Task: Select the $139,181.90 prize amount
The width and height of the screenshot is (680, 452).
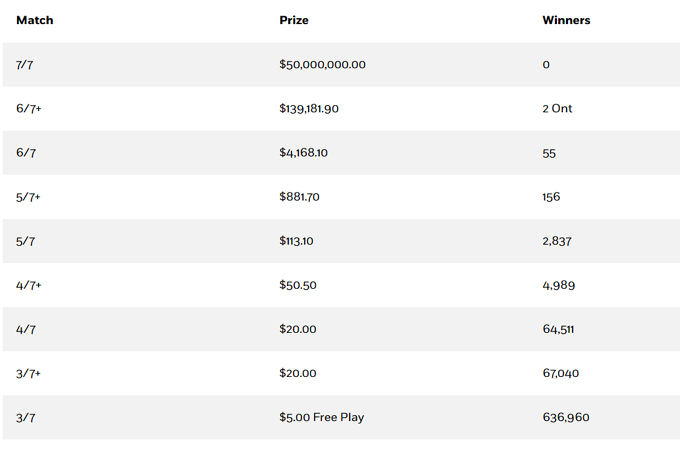Action: (x=309, y=109)
